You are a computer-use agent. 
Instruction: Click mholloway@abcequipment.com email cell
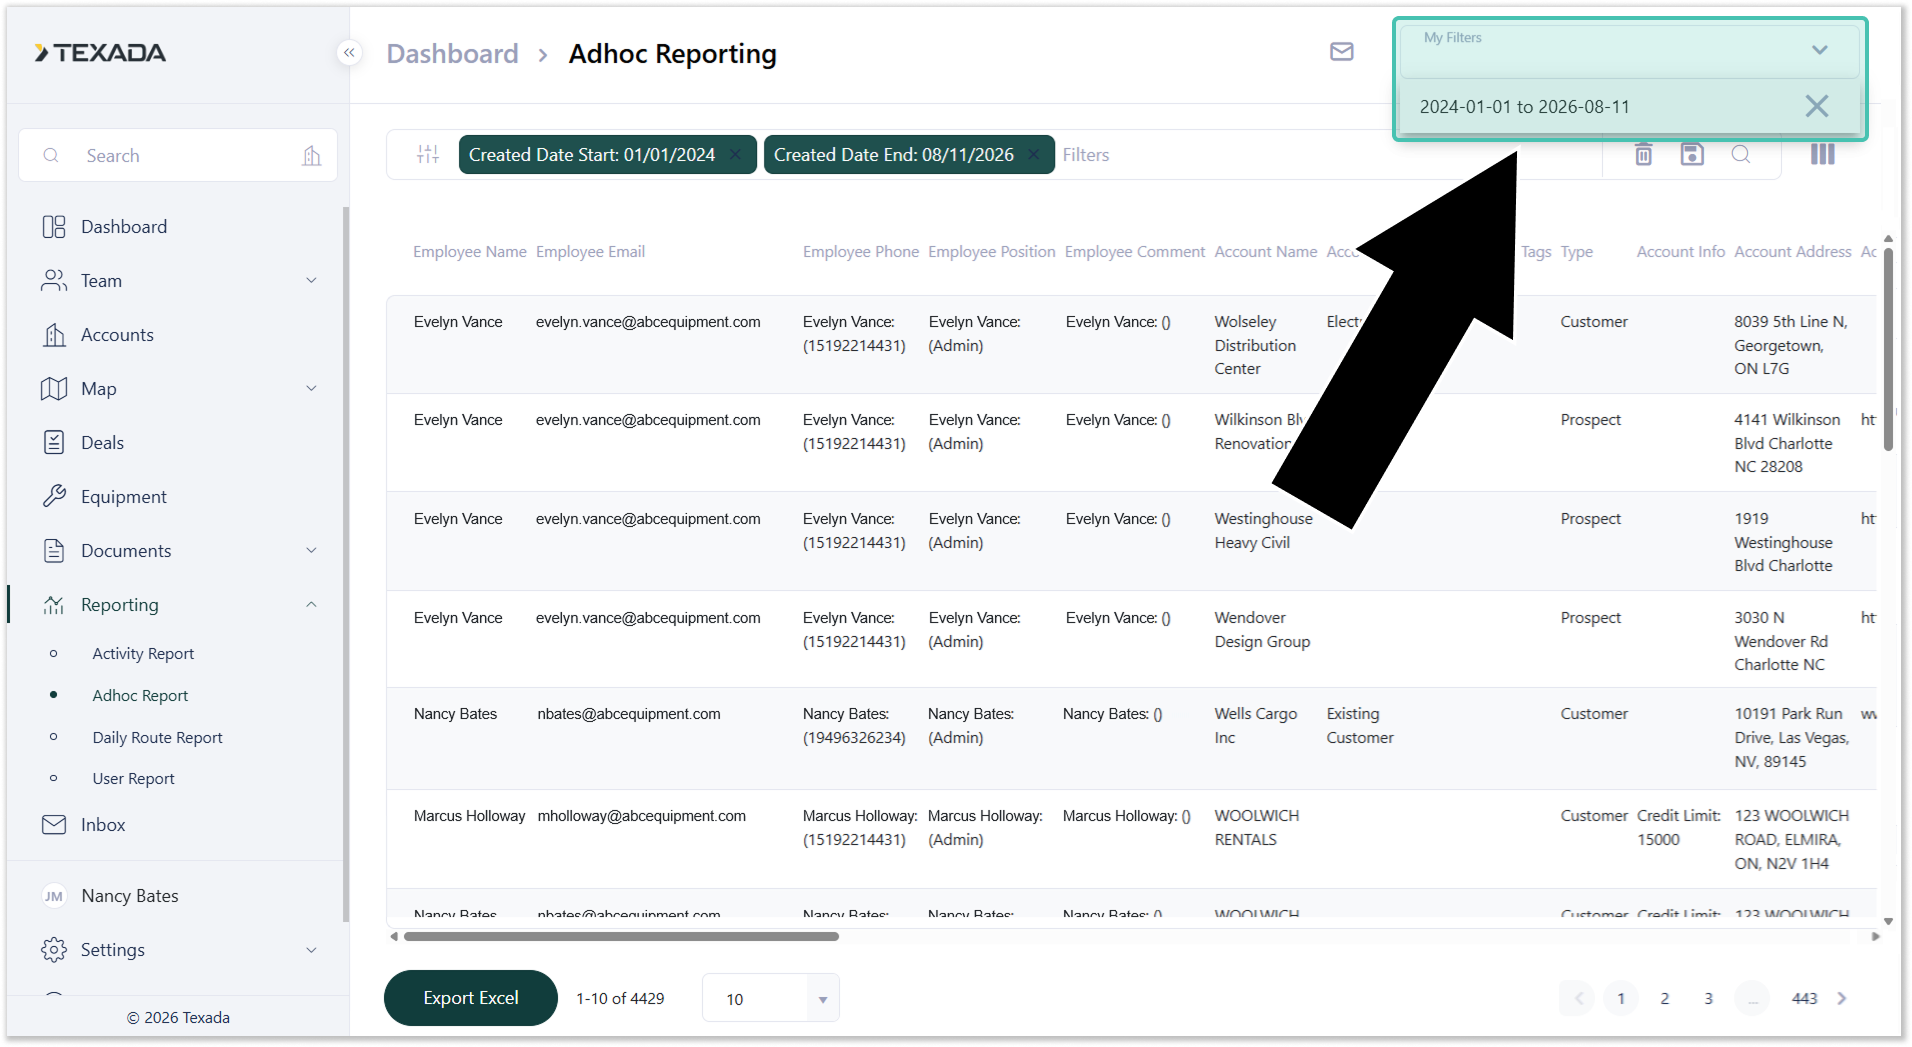pyautogui.click(x=641, y=816)
